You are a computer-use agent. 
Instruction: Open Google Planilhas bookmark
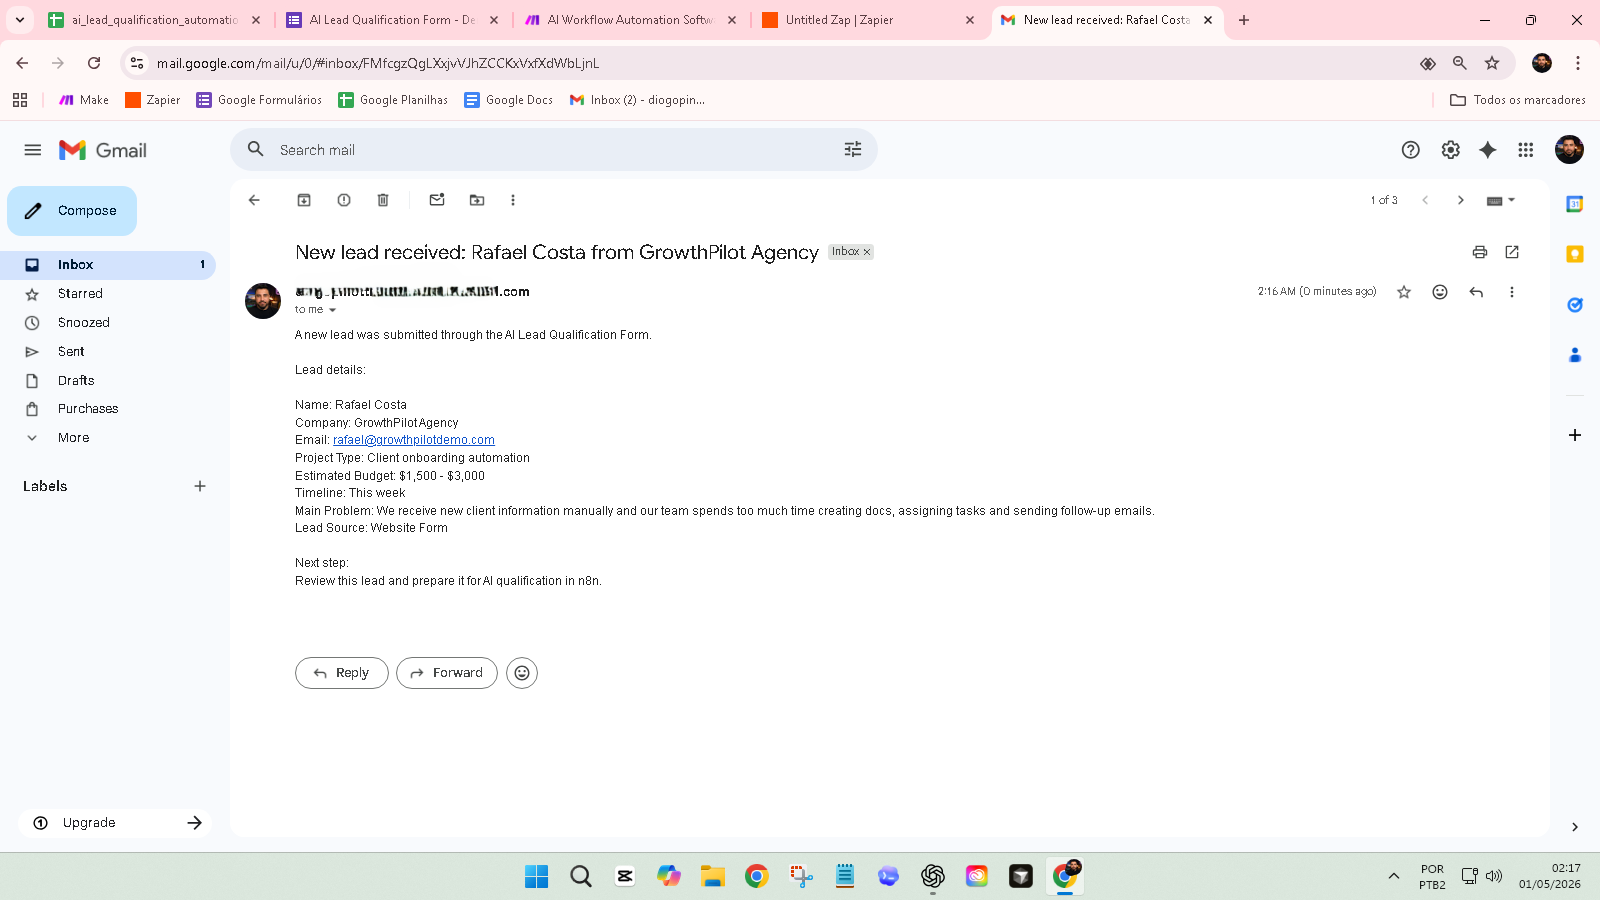393,100
